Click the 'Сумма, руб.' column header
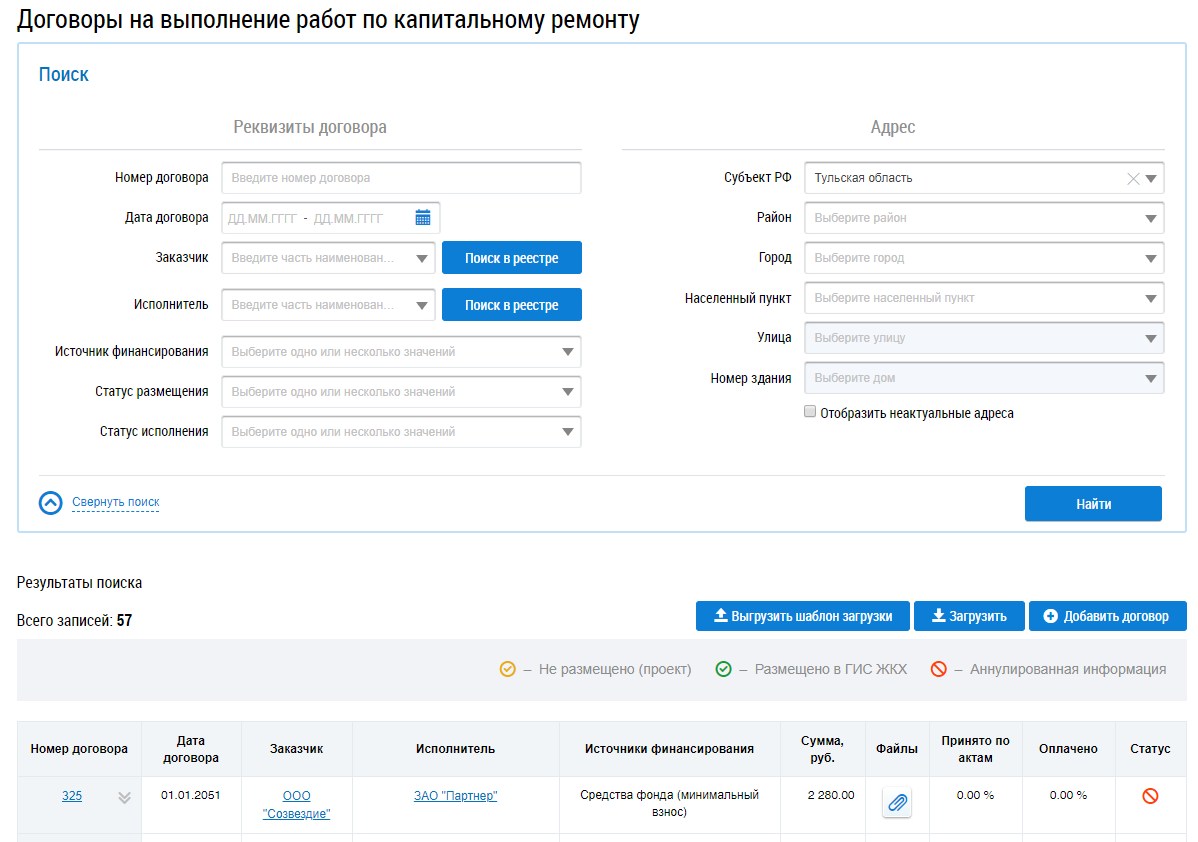The height and width of the screenshot is (842, 1198). 822,749
